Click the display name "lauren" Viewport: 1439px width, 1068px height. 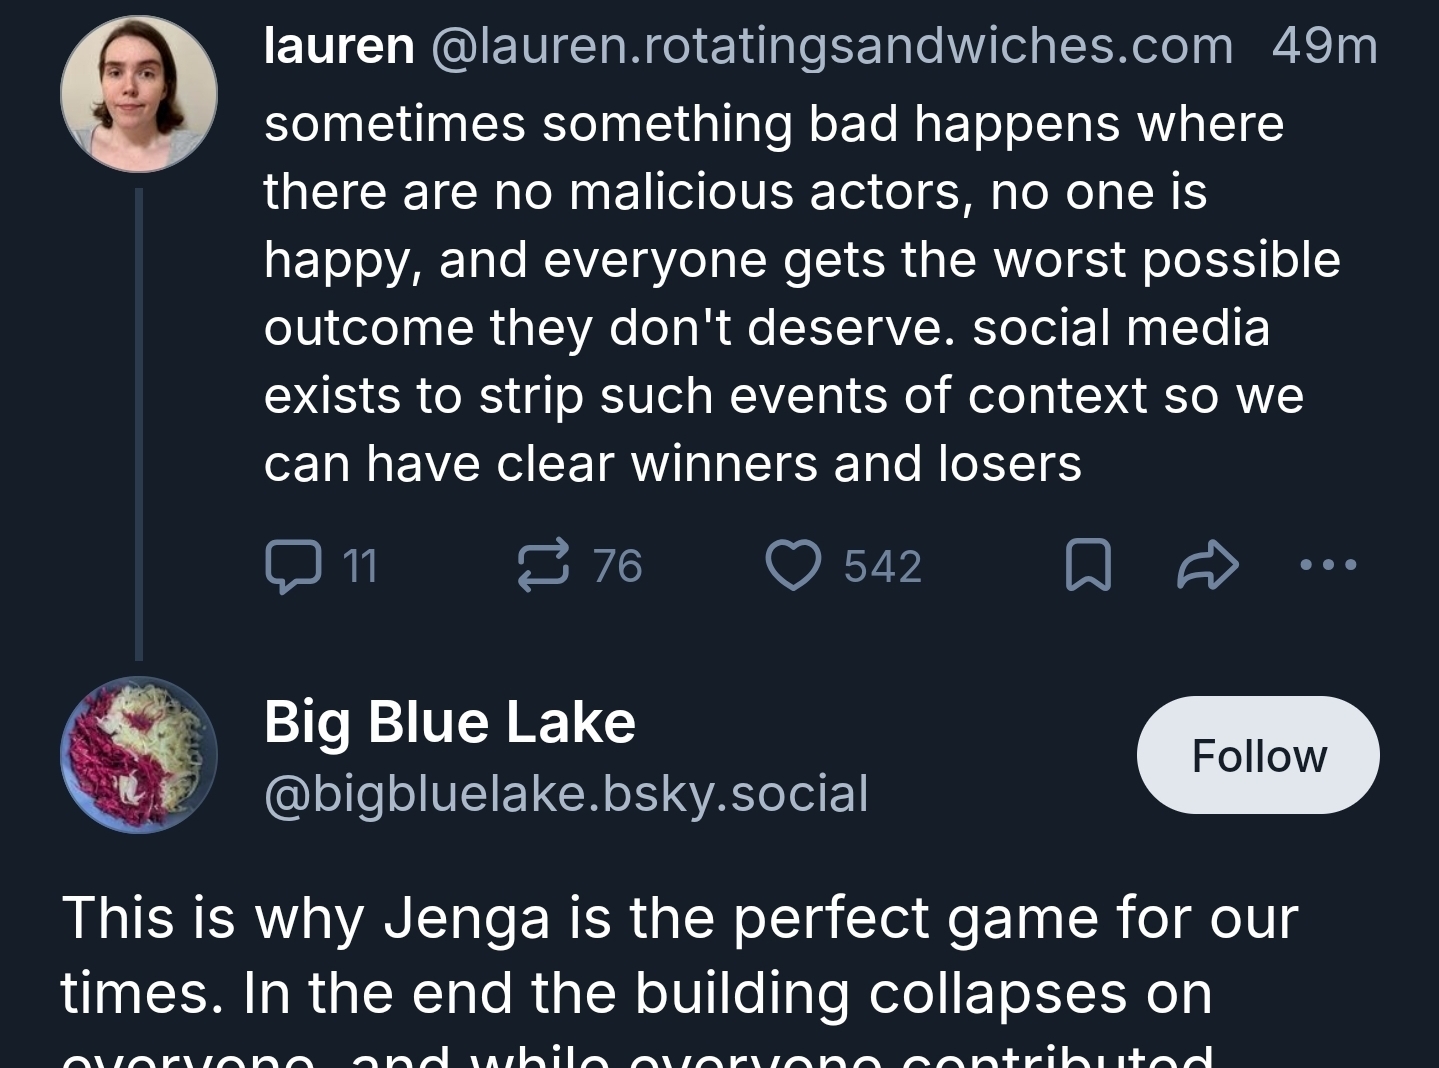pos(339,46)
